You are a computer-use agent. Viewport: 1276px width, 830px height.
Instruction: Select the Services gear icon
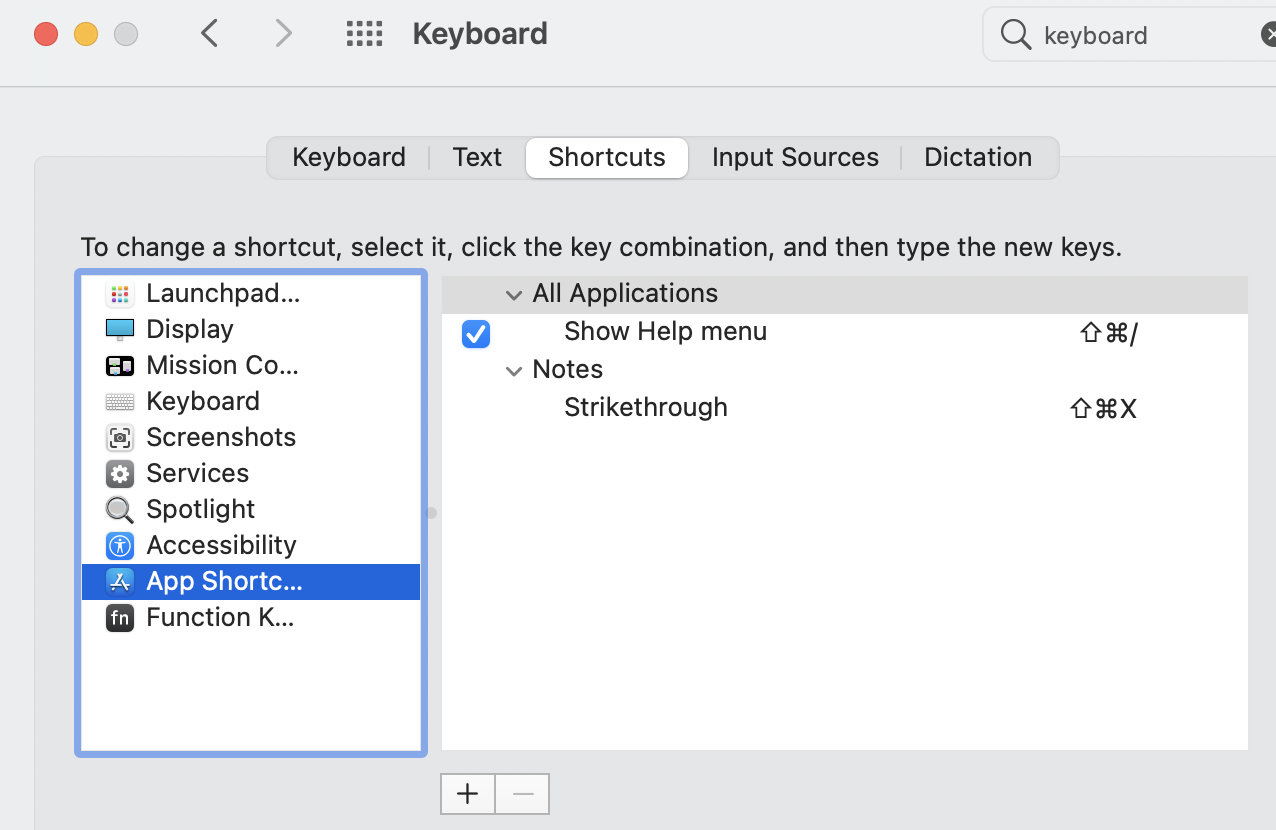(x=120, y=473)
